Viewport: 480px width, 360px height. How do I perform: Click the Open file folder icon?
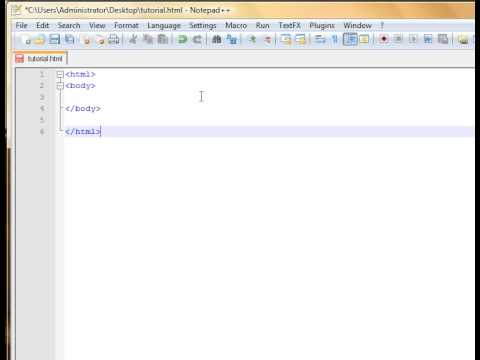(x=39, y=40)
